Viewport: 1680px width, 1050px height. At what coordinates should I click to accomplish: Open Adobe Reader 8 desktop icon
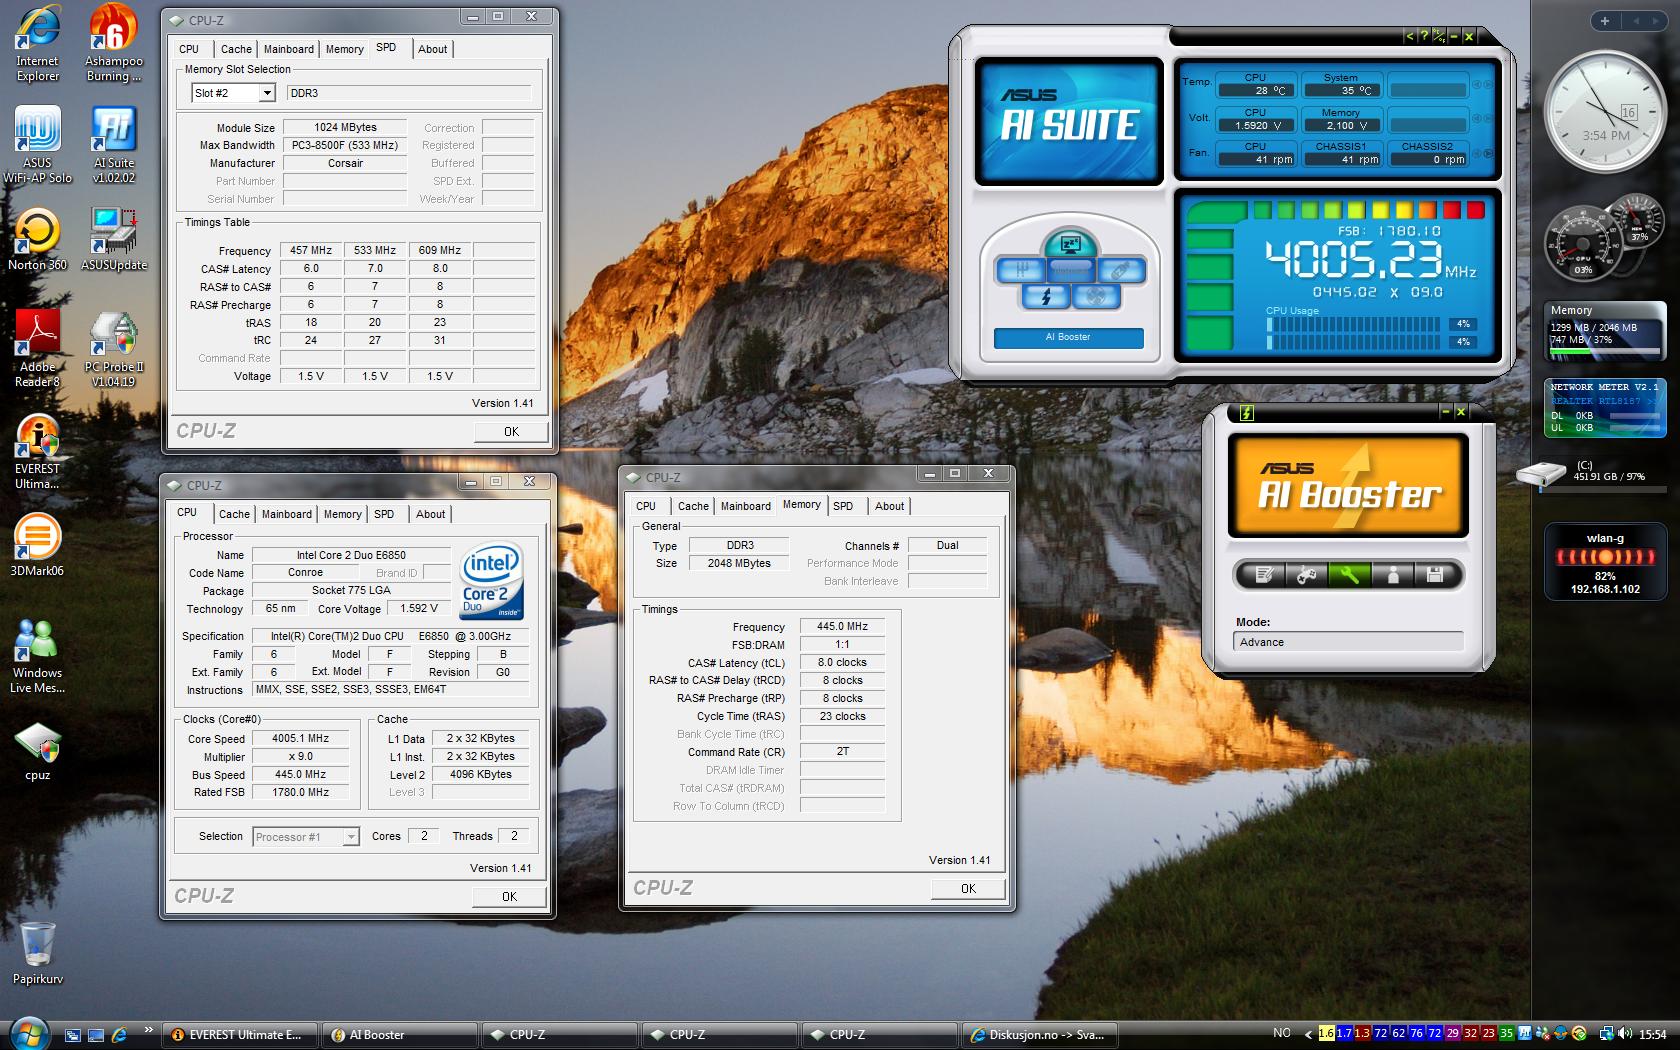pyautogui.click(x=37, y=349)
